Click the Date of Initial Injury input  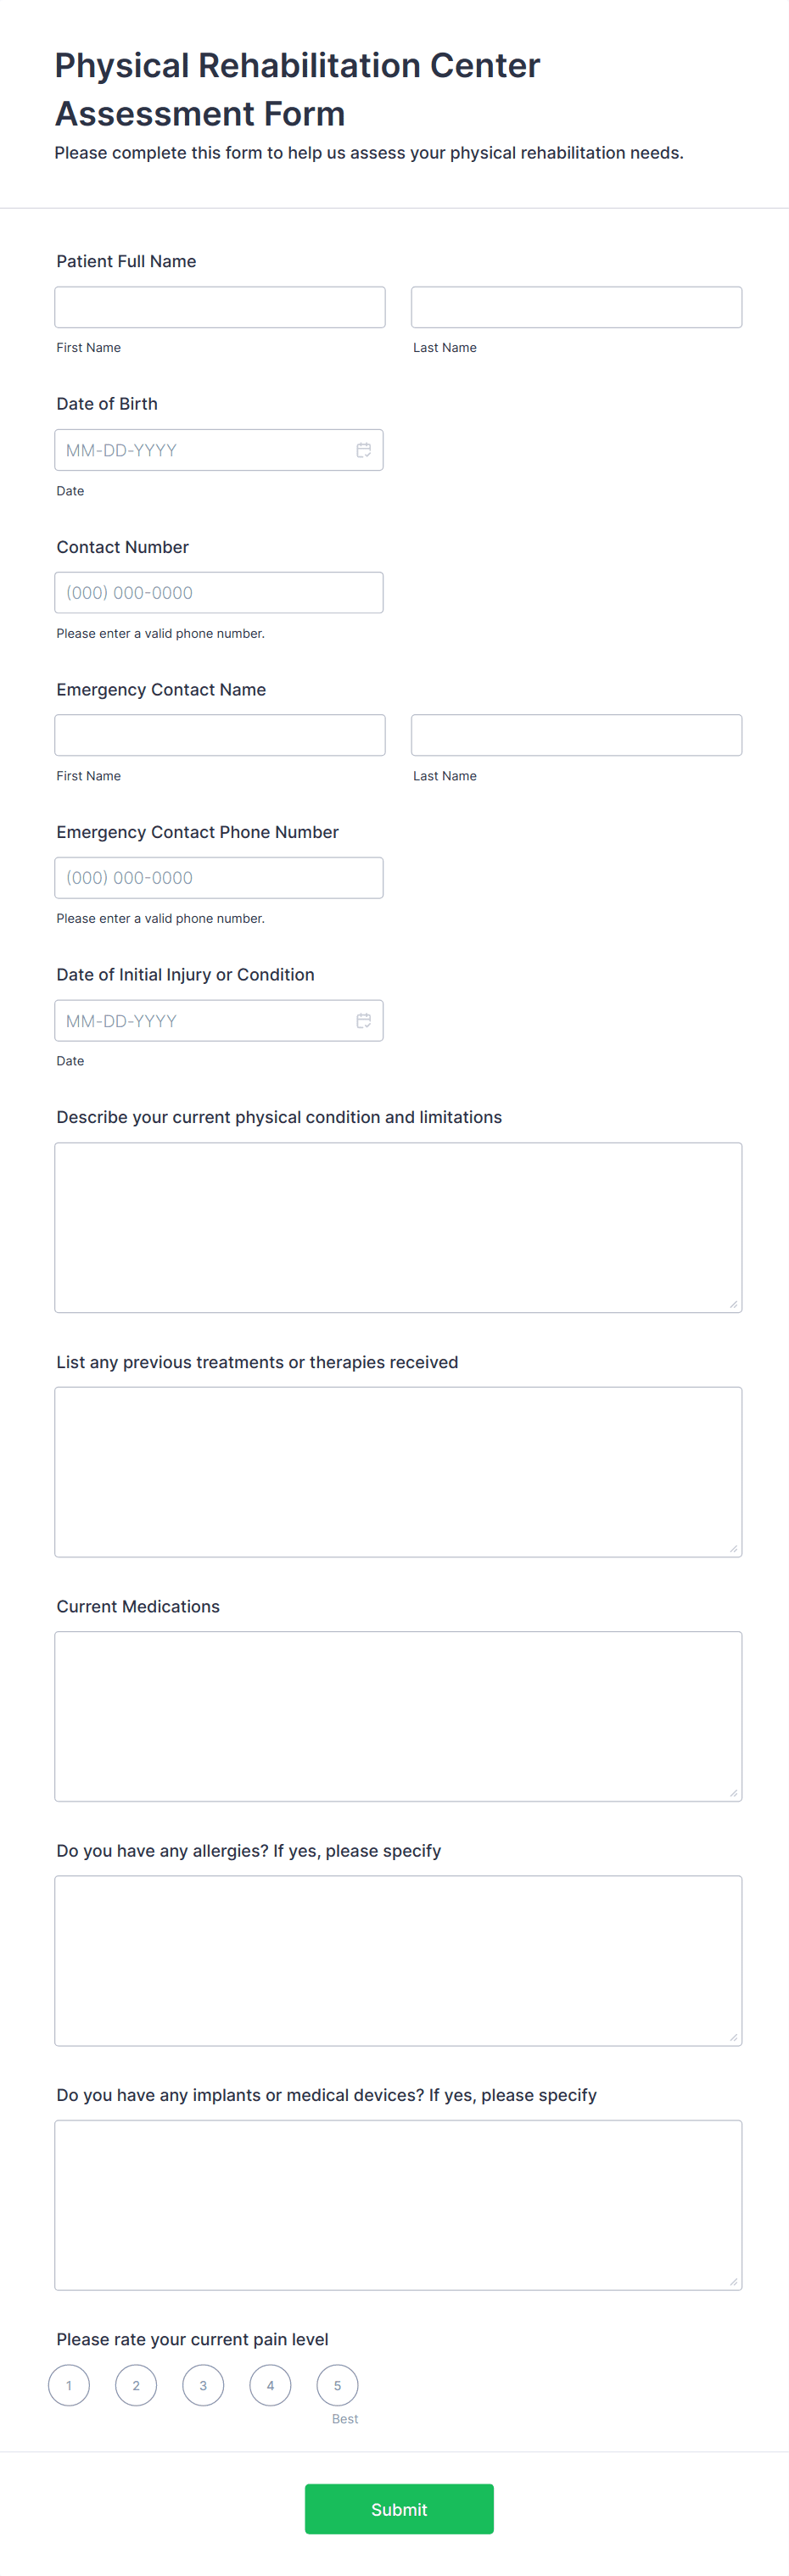[200, 1020]
